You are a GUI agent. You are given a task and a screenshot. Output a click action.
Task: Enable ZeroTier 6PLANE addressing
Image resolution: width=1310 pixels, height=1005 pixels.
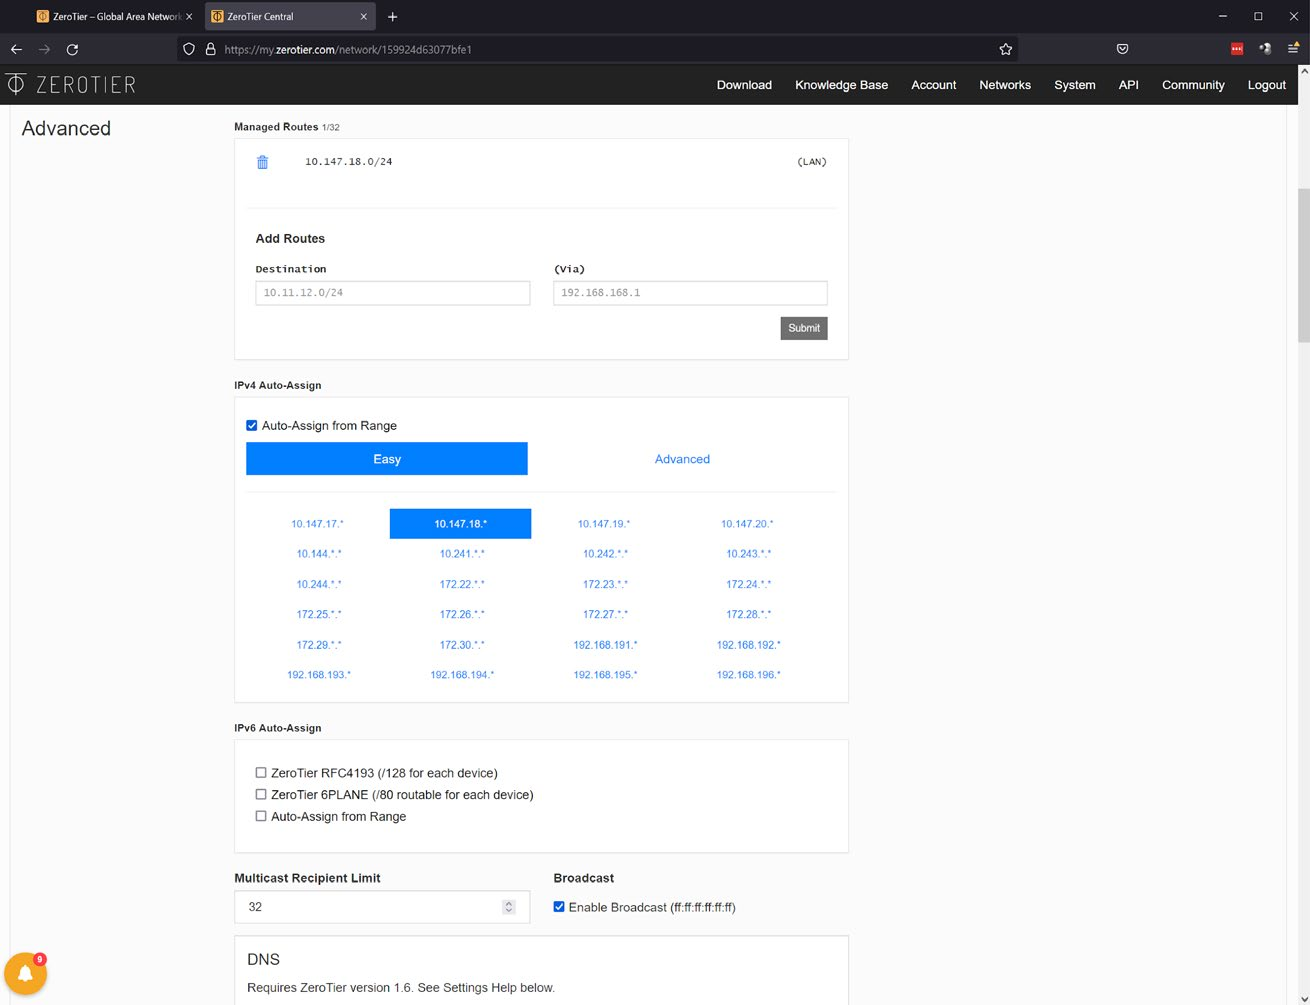(261, 795)
